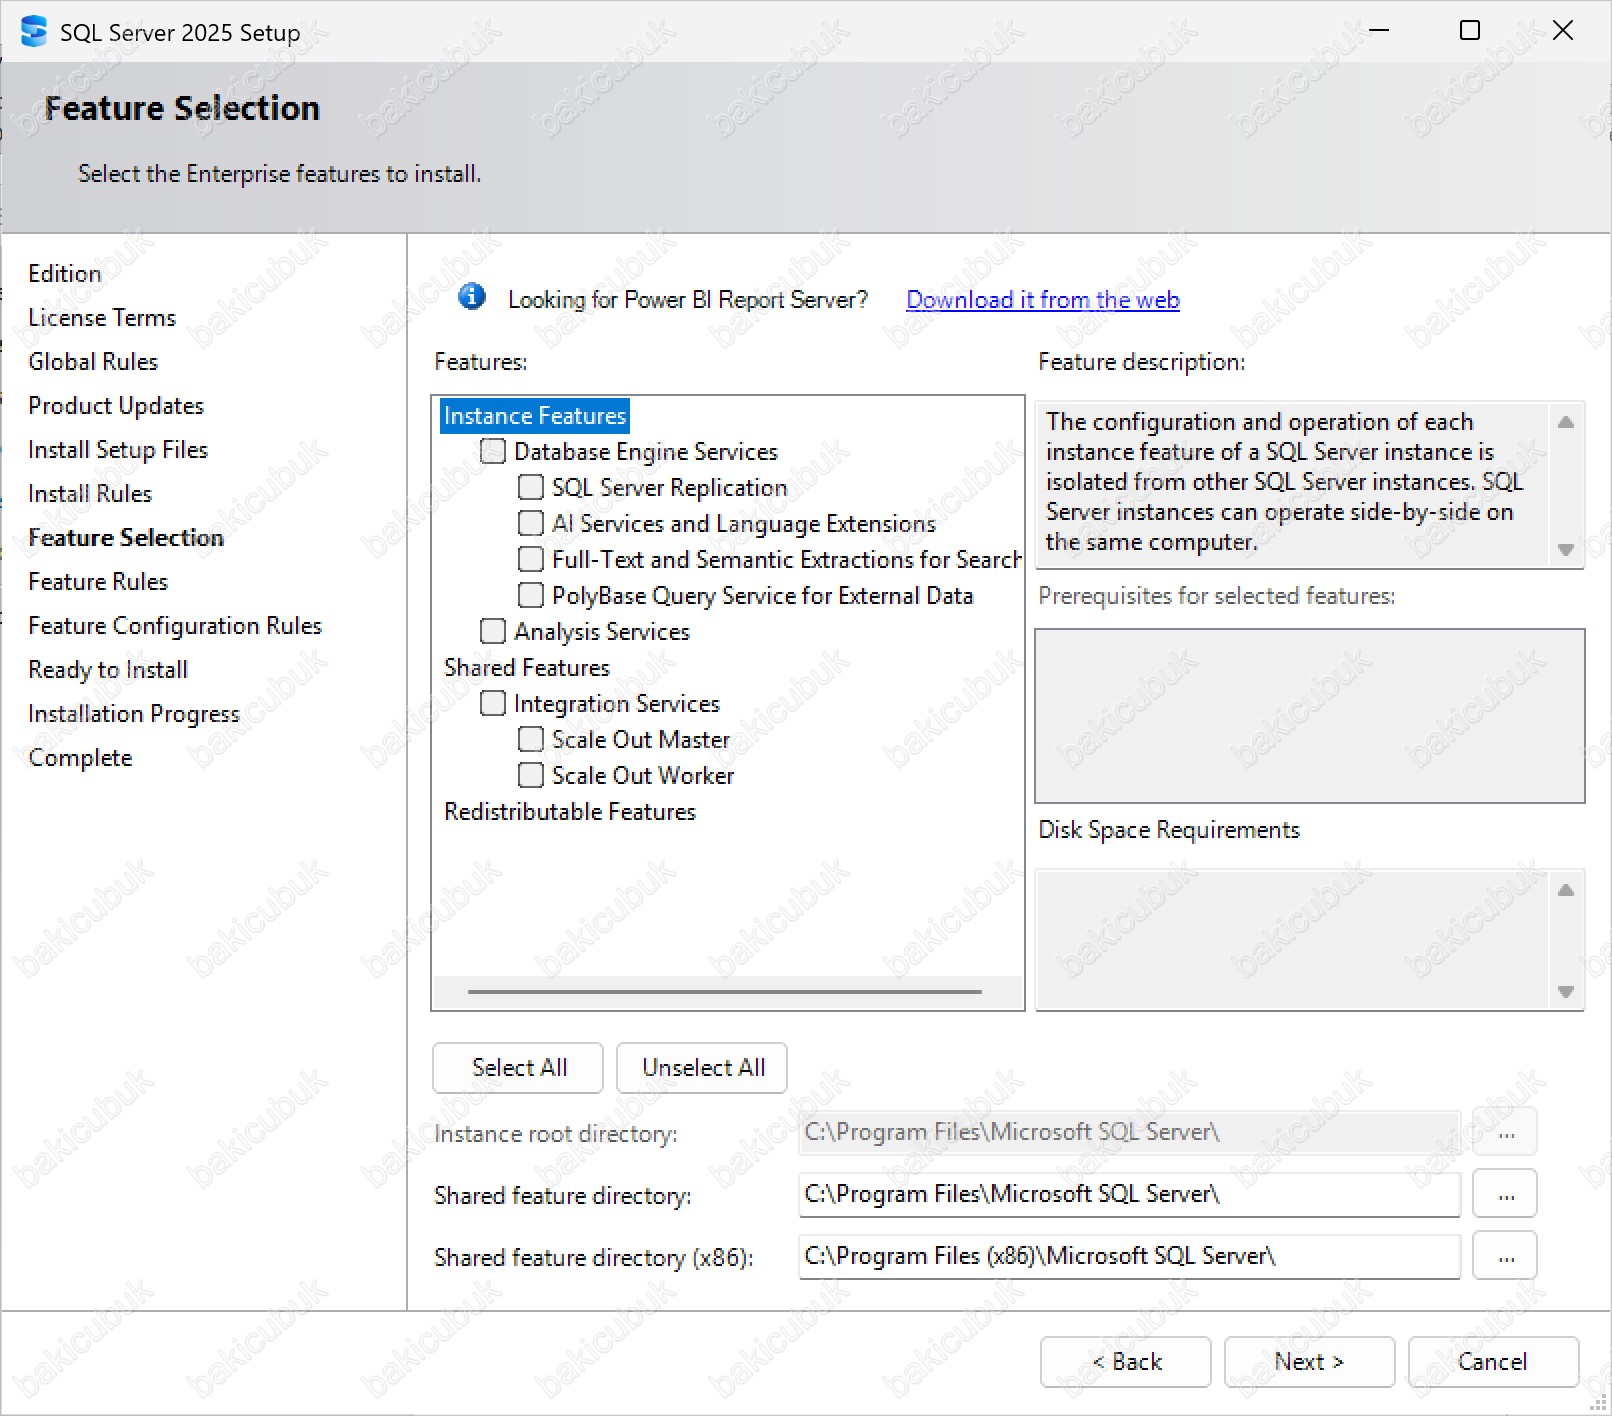Browse for the shared feature directory (x86)

point(1505,1256)
